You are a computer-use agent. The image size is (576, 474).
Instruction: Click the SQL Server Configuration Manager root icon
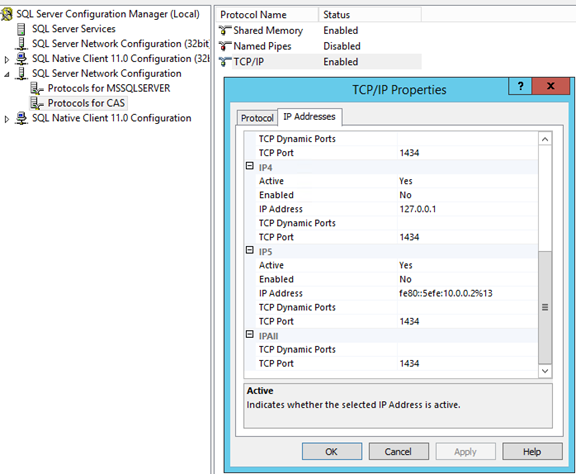click(7, 14)
